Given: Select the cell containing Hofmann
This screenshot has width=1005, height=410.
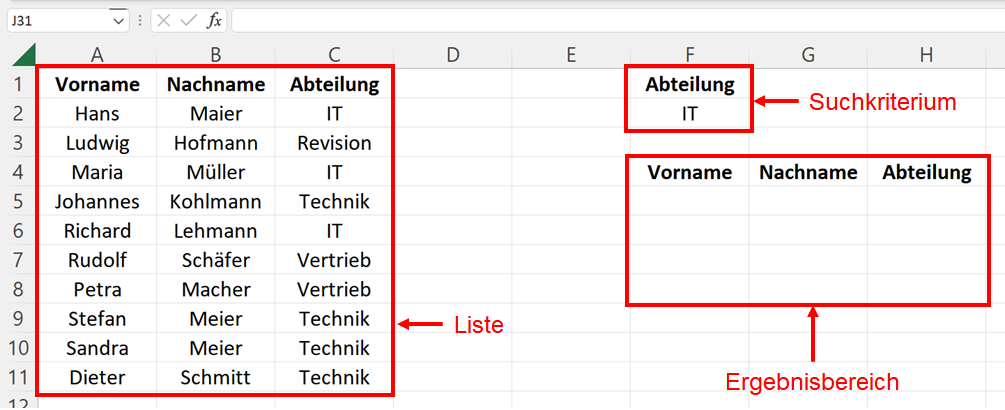Looking at the screenshot, I should pos(216,143).
